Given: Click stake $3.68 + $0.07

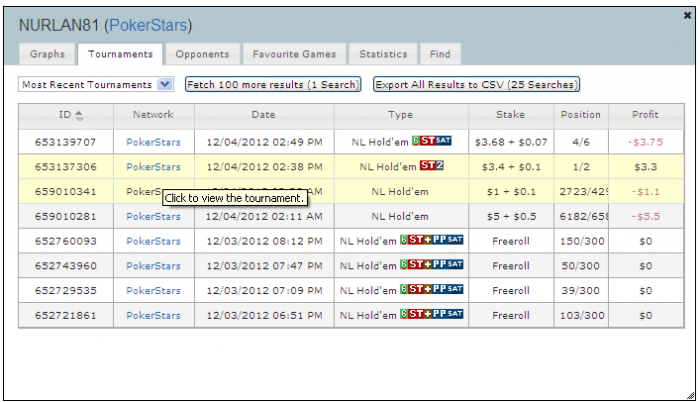Looking at the screenshot, I should (511, 142).
